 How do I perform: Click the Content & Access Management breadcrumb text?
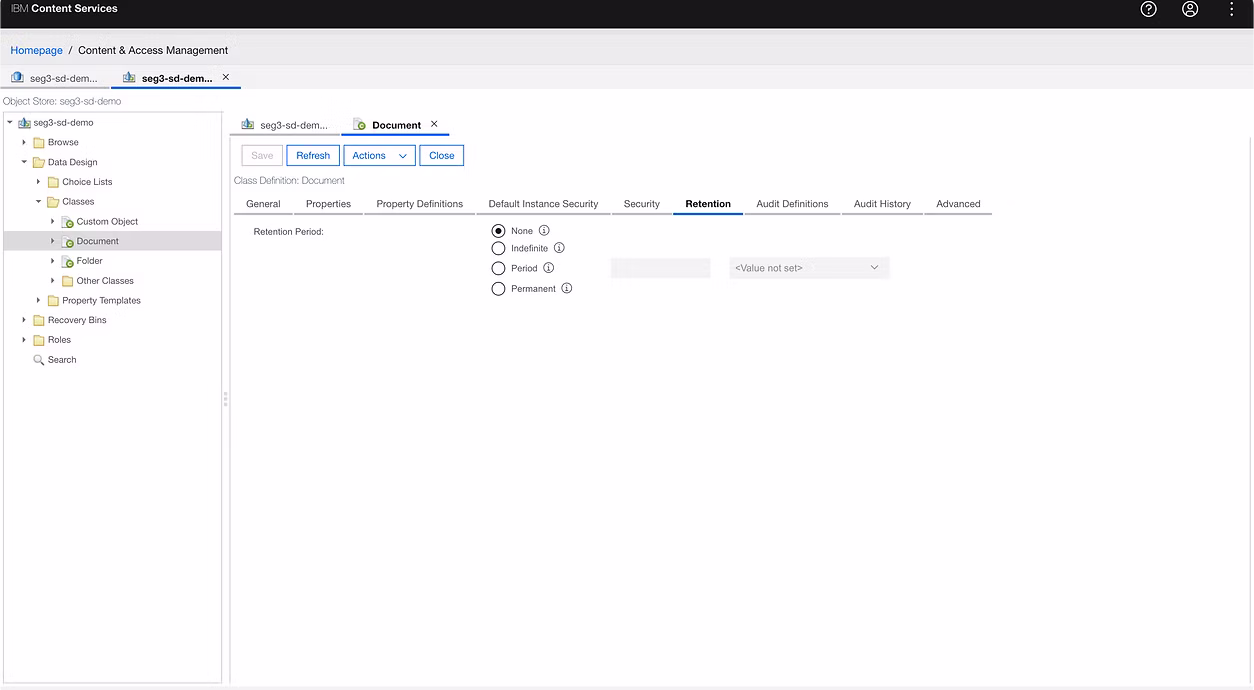[153, 50]
